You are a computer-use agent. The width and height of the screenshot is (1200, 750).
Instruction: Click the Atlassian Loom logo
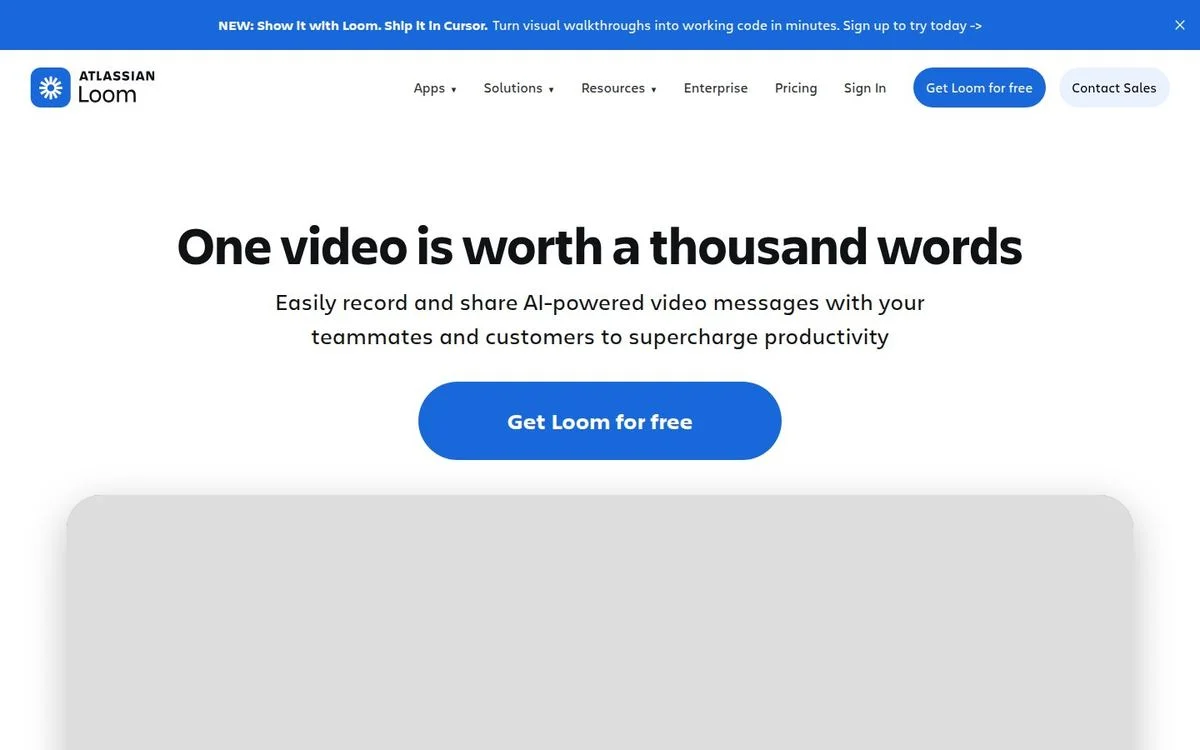[93, 88]
